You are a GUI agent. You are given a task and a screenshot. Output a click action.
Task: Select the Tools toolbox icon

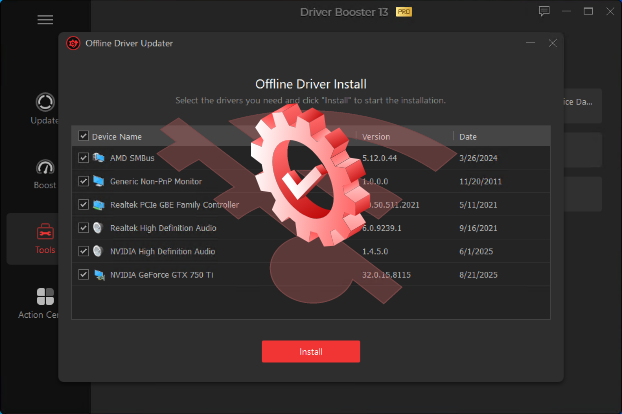[45, 232]
